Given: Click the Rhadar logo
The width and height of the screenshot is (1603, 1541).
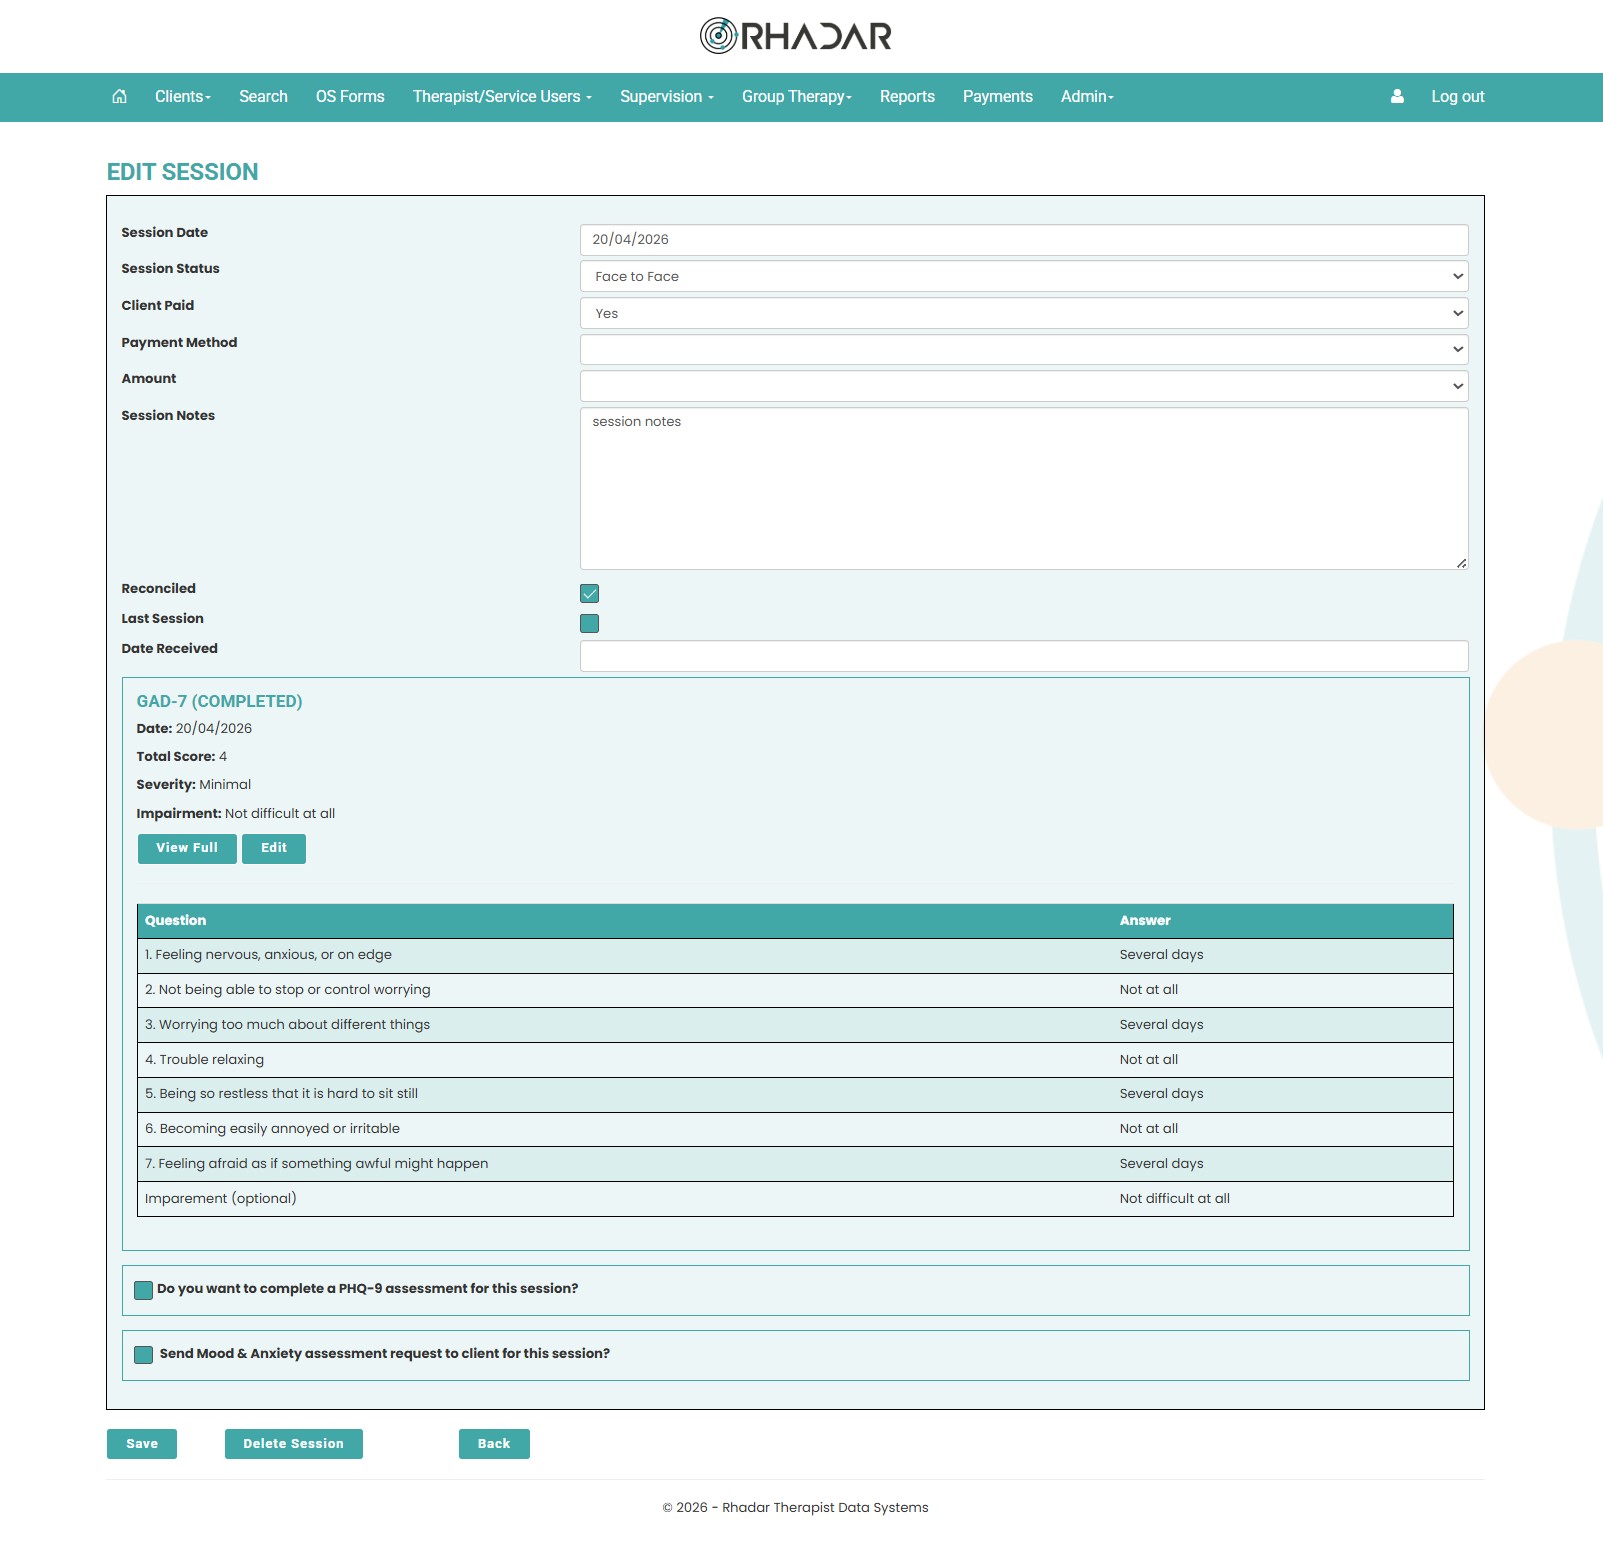Looking at the screenshot, I should pos(795,36).
